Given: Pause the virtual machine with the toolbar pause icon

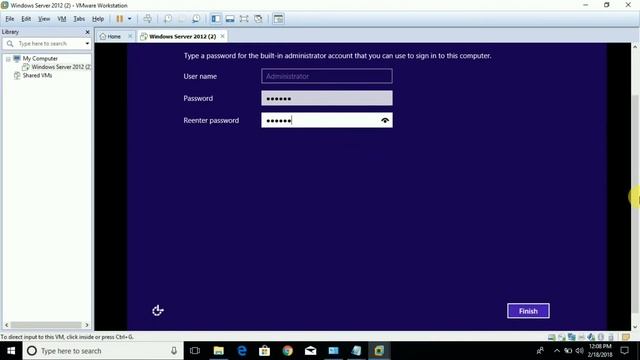Looking at the screenshot, I should [120, 19].
